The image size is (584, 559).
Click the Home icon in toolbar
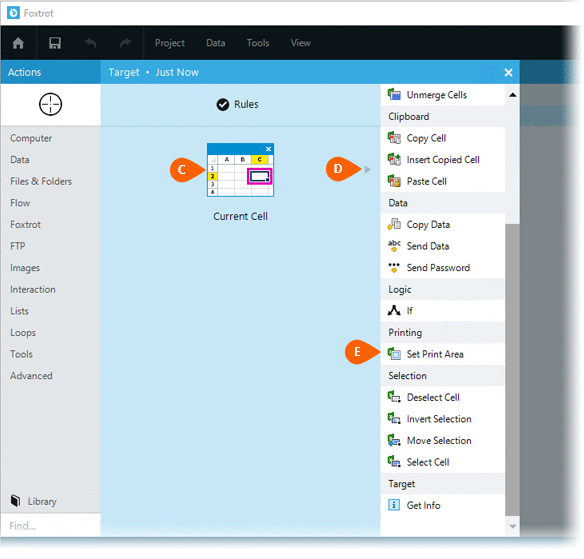18,43
